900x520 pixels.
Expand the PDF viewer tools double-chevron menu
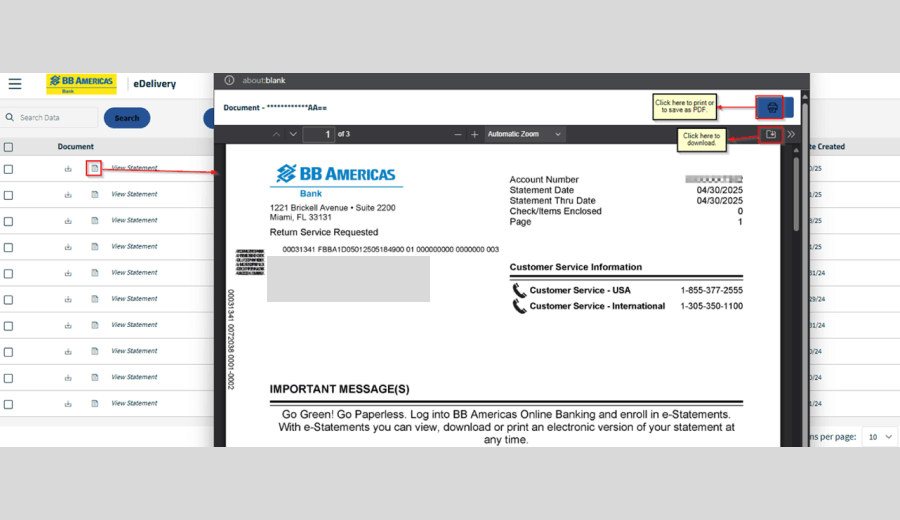coord(791,134)
